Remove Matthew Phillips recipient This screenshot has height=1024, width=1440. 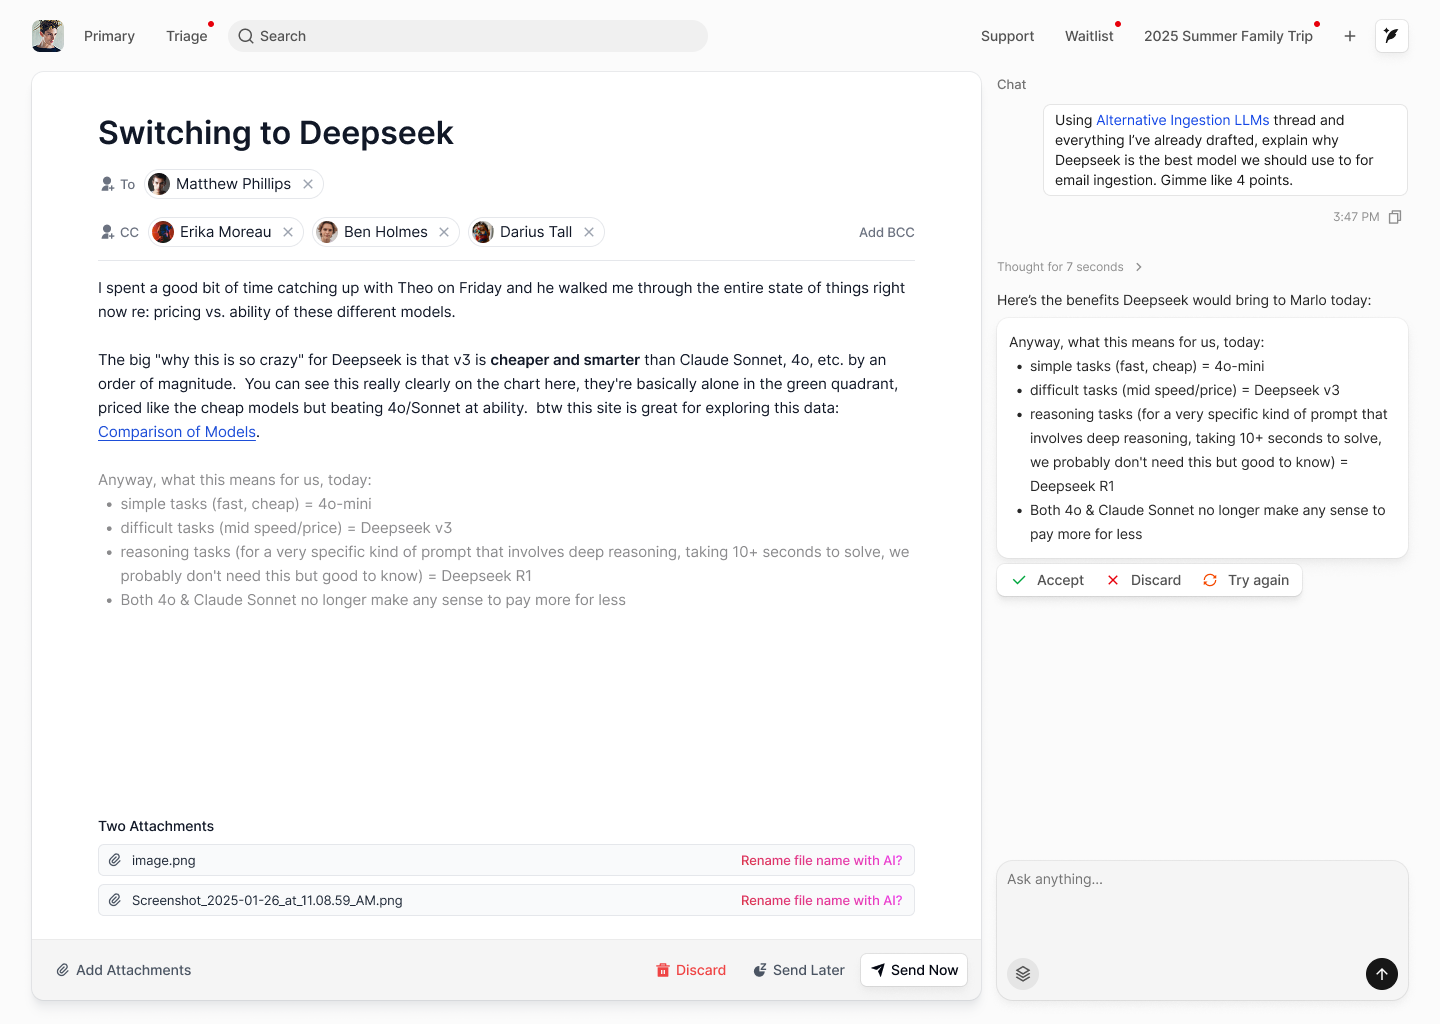(x=308, y=184)
